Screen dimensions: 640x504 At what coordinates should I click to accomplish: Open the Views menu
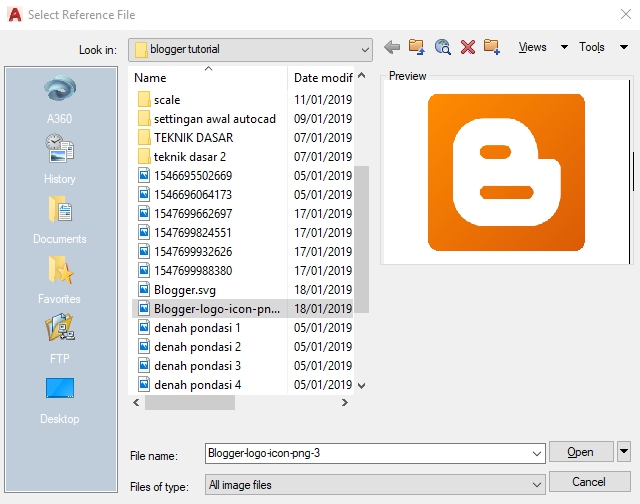point(532,47)
